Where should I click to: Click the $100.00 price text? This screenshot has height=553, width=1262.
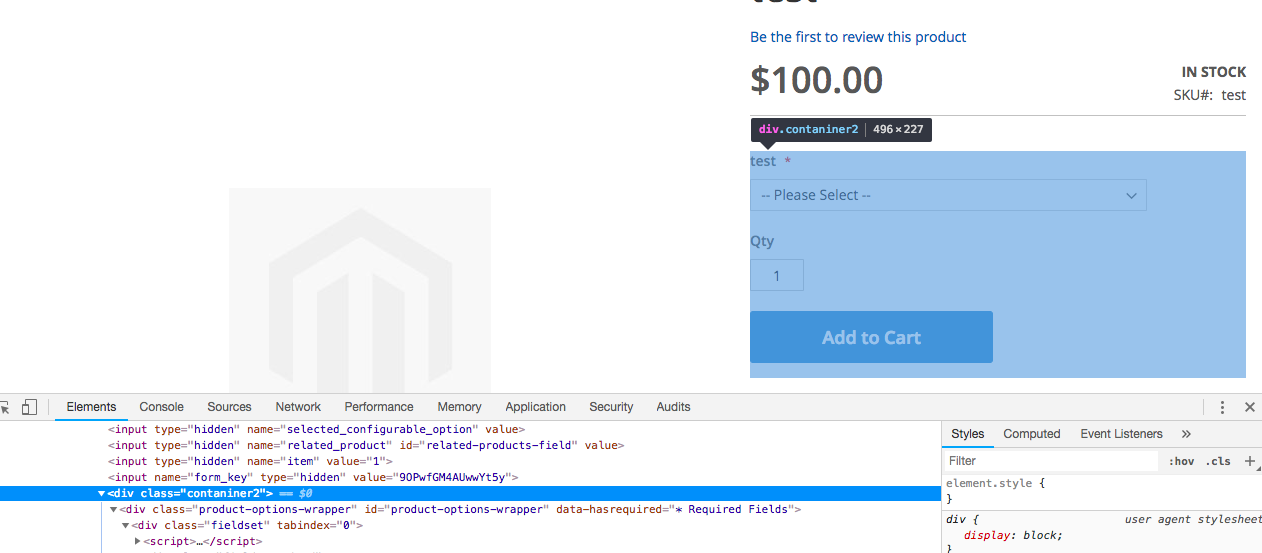[x=817, y=80]
